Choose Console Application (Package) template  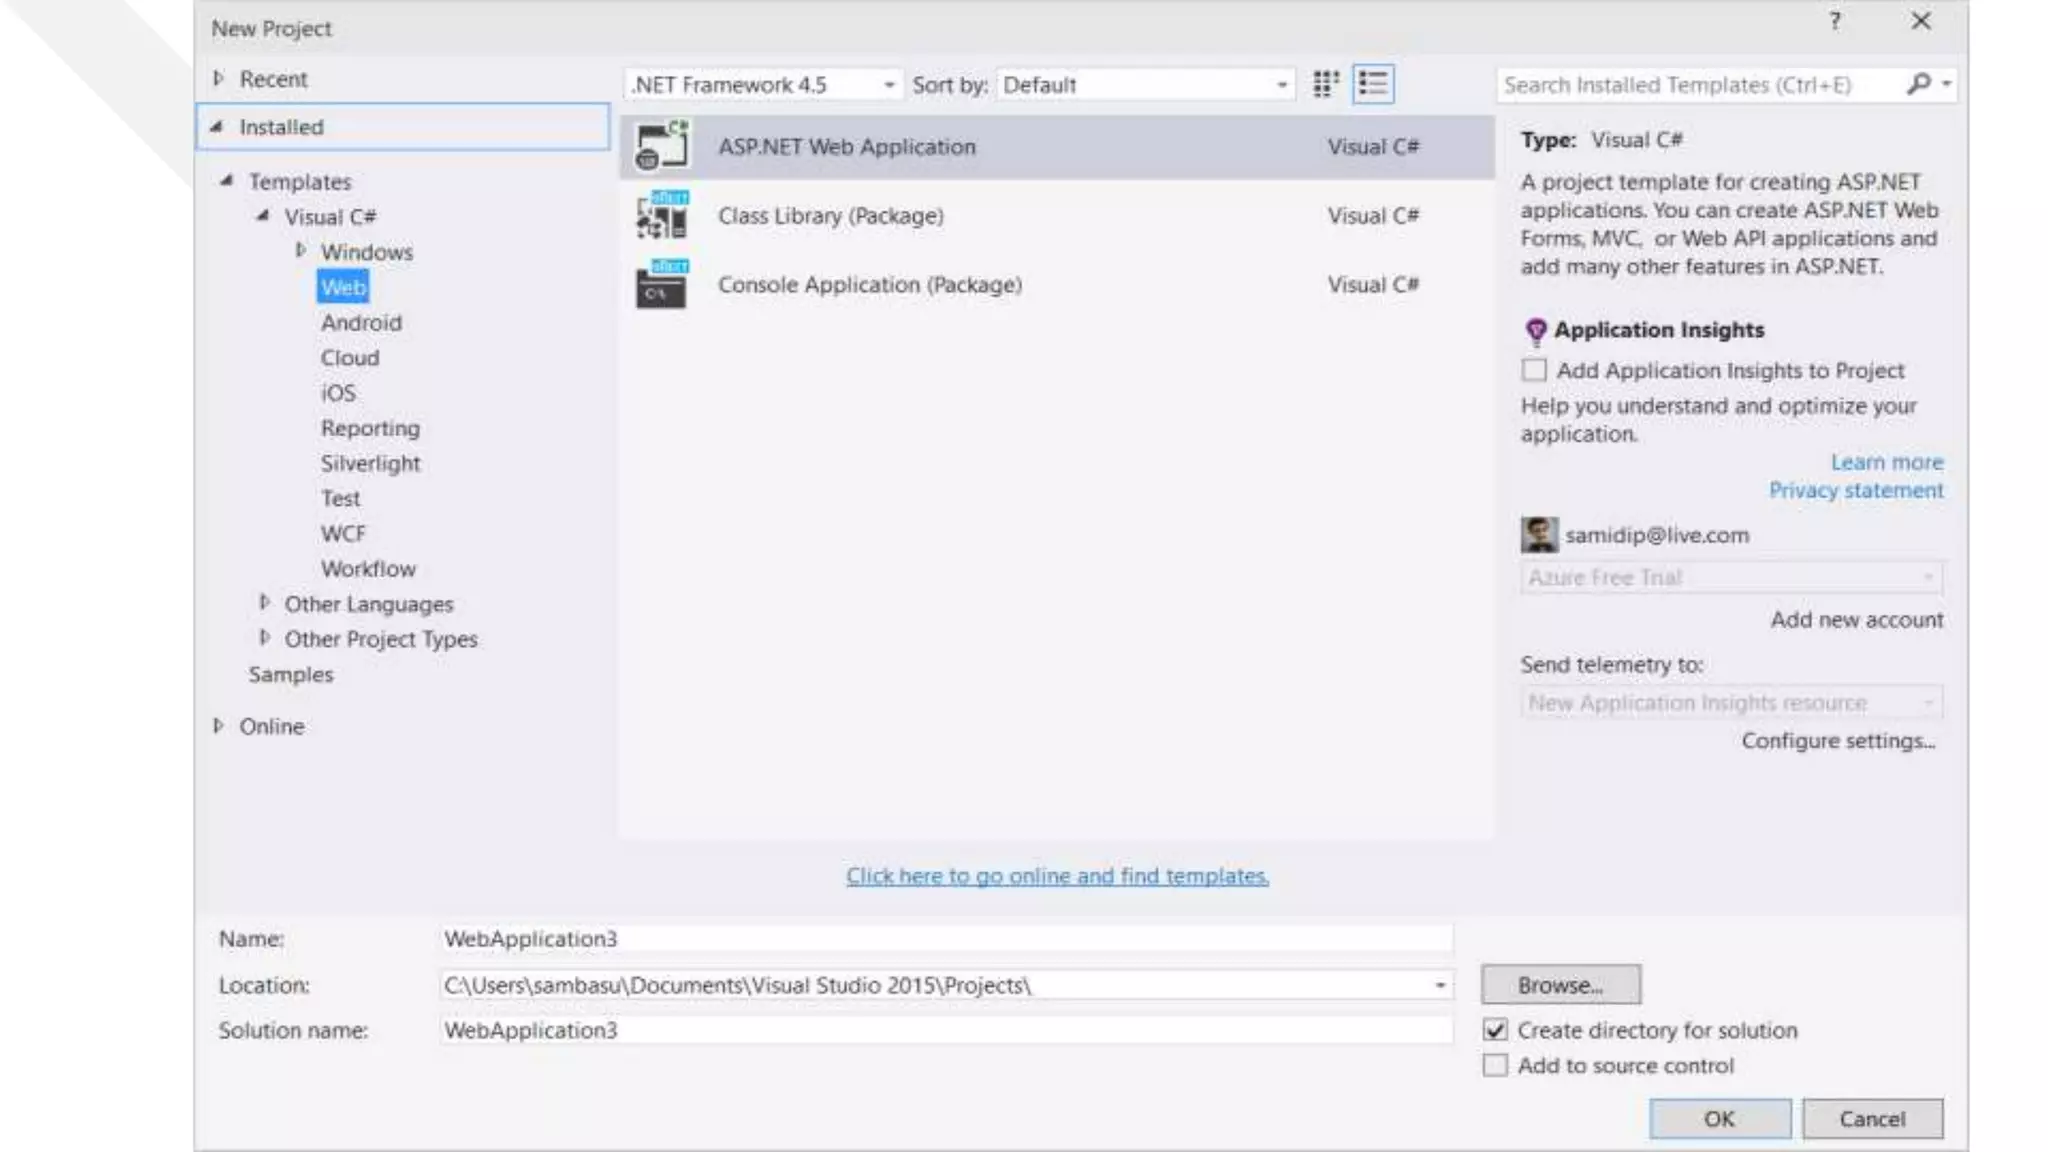click(x=1057, y=285)
